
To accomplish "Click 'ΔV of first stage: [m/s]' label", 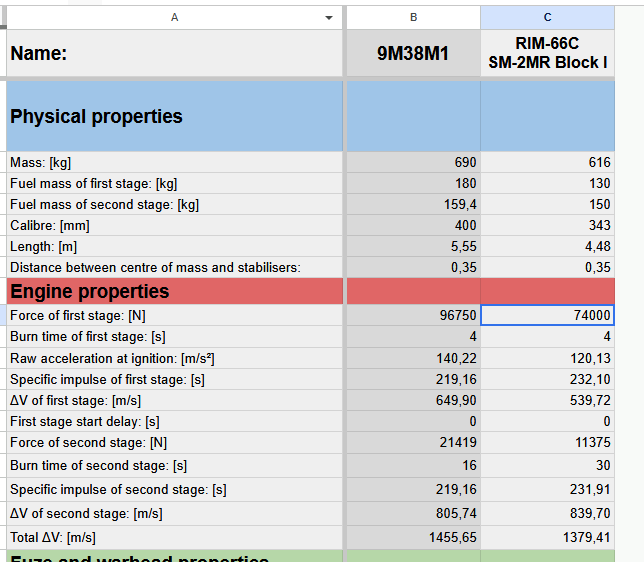I will (x=76, y=400).
